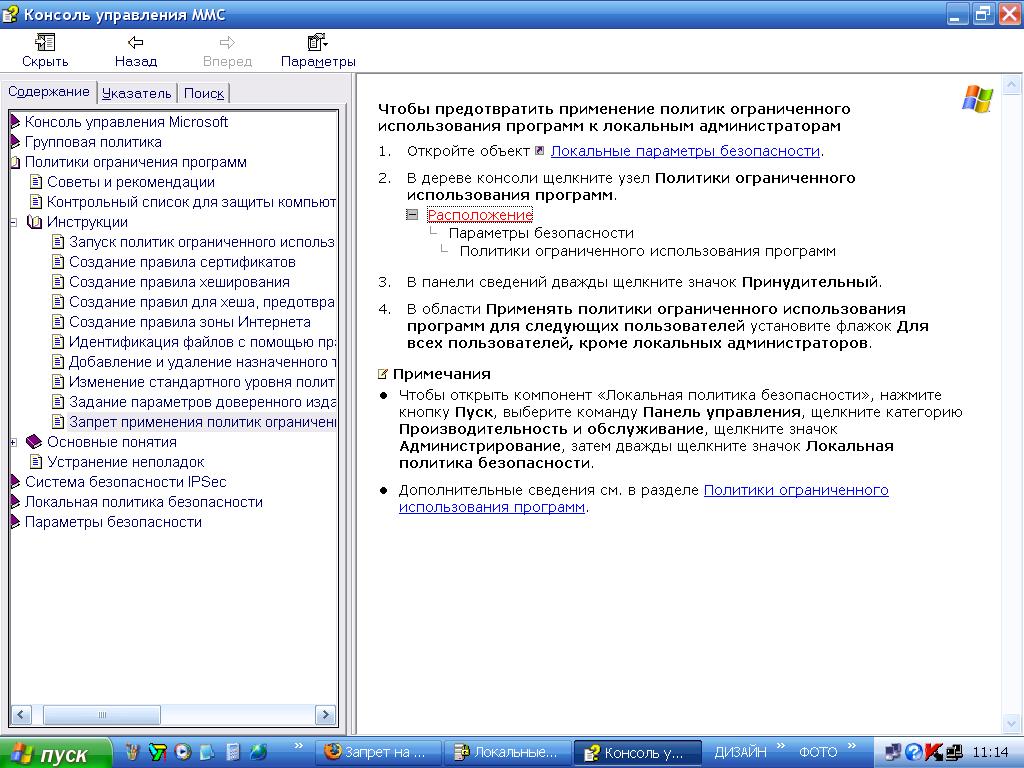Open the Советы и рекомендации page icon
Image resolution: width=1024 pixels, height=768 pixels.
(37, 182)
